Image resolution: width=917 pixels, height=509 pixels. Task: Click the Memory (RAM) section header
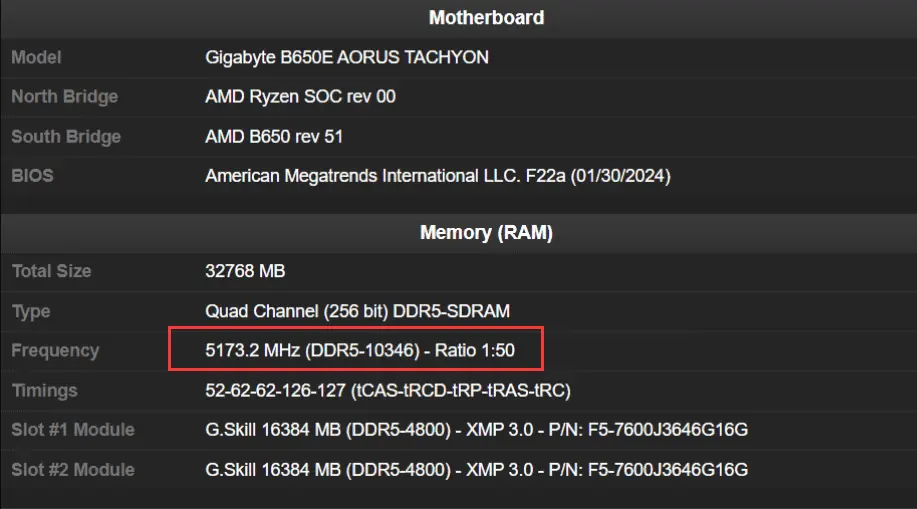click(x=486, y=233)
